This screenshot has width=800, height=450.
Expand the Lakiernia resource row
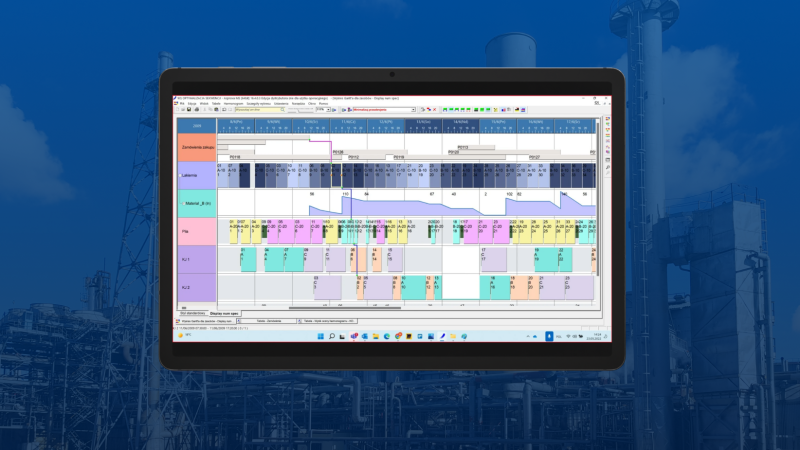coord(179,175)
